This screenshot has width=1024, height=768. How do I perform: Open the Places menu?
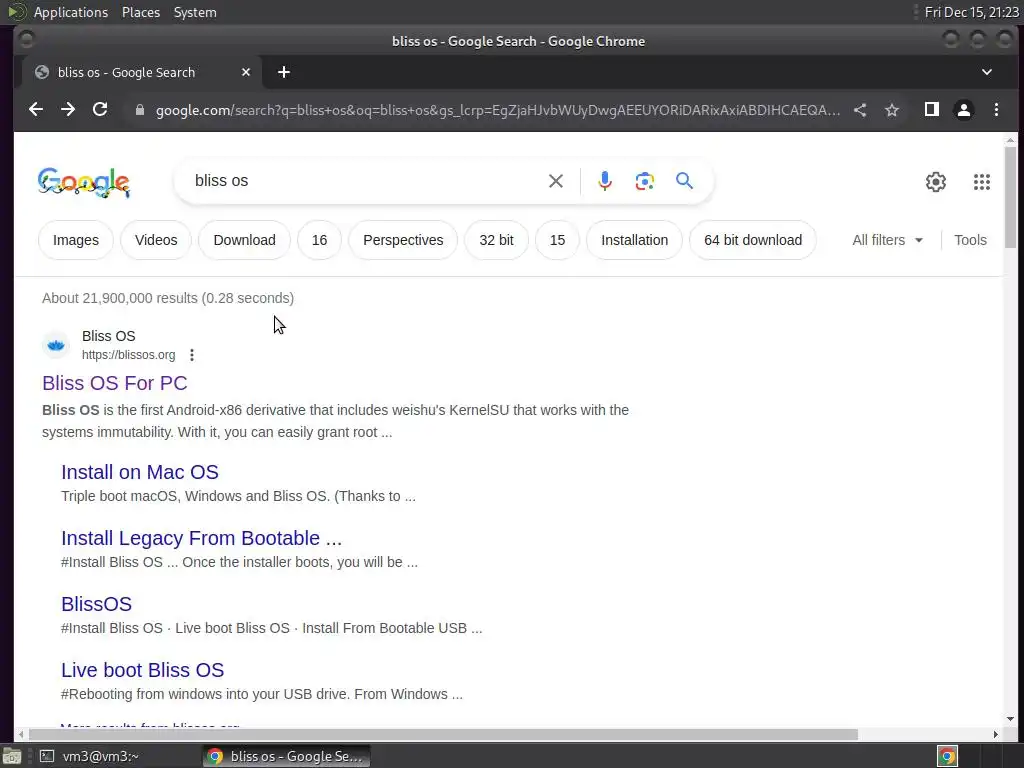(140, 12)
